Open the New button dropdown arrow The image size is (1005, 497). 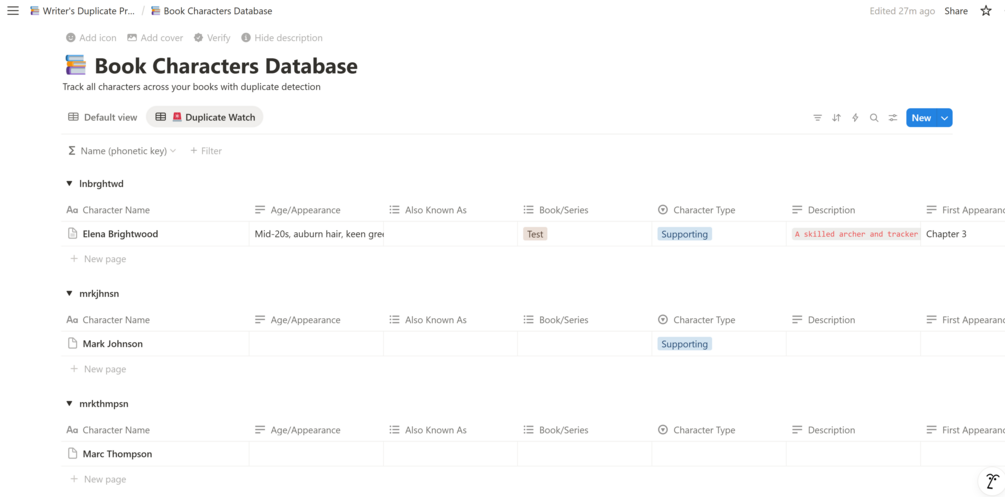944,118
